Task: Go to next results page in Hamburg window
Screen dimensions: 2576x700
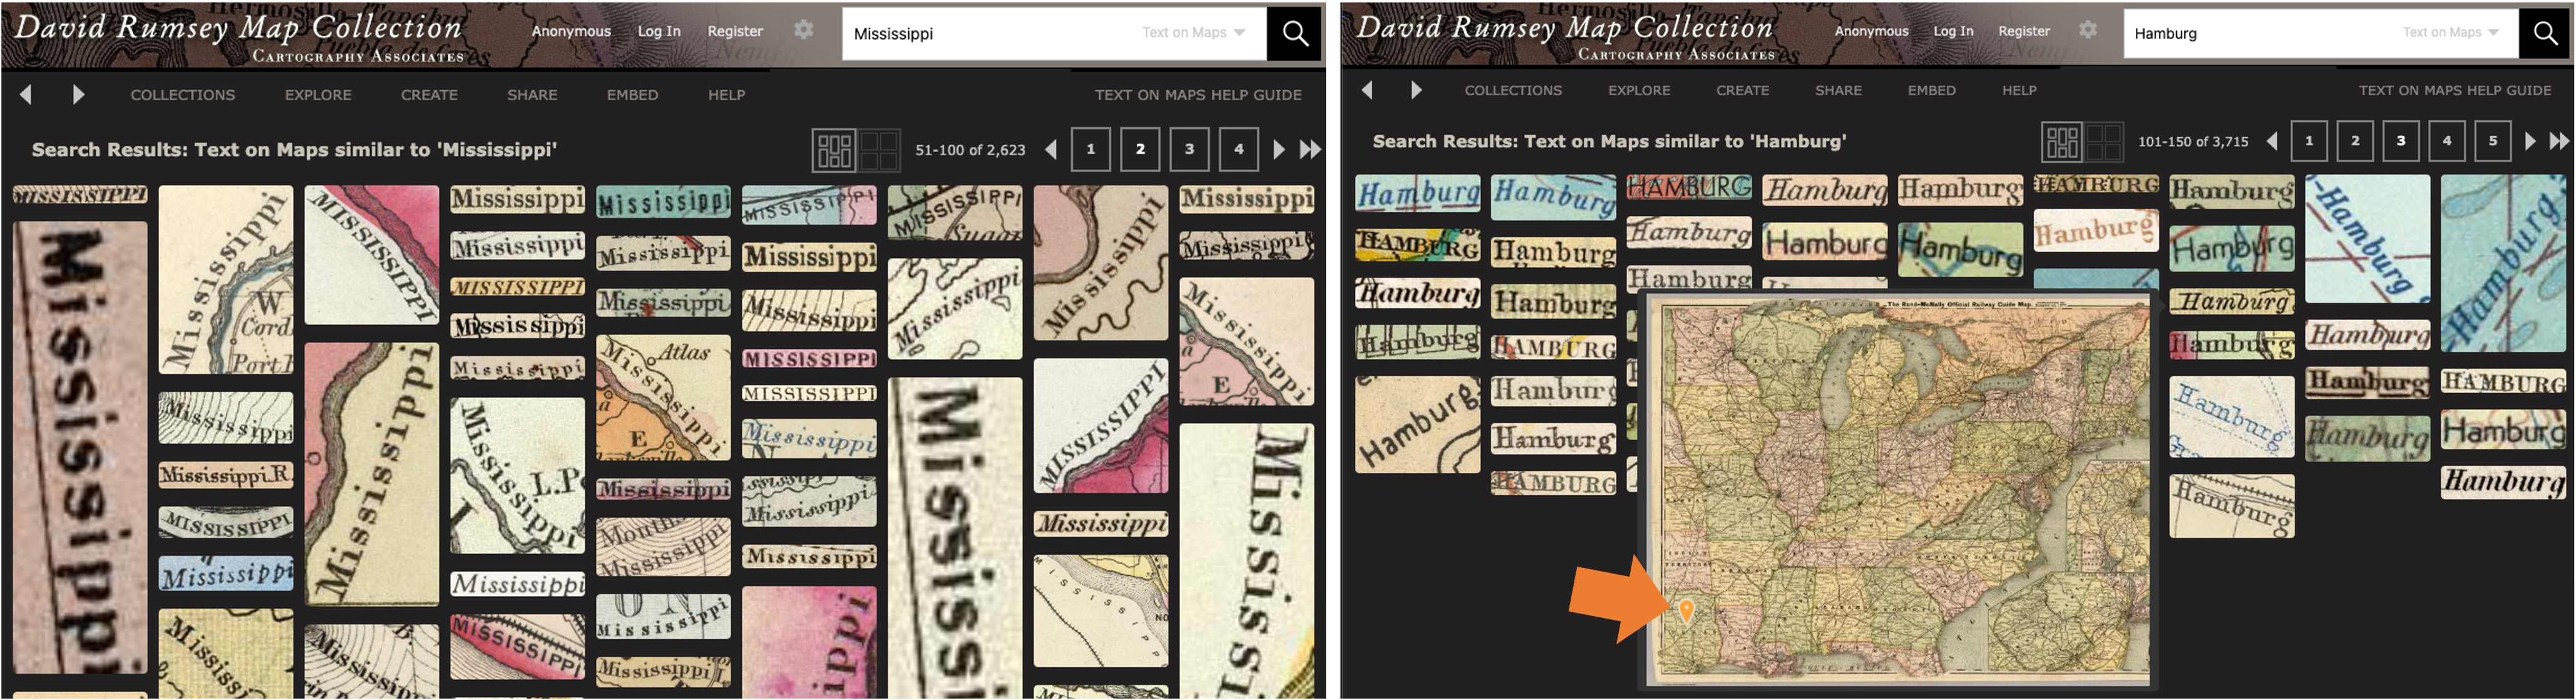Action: 2530,141
